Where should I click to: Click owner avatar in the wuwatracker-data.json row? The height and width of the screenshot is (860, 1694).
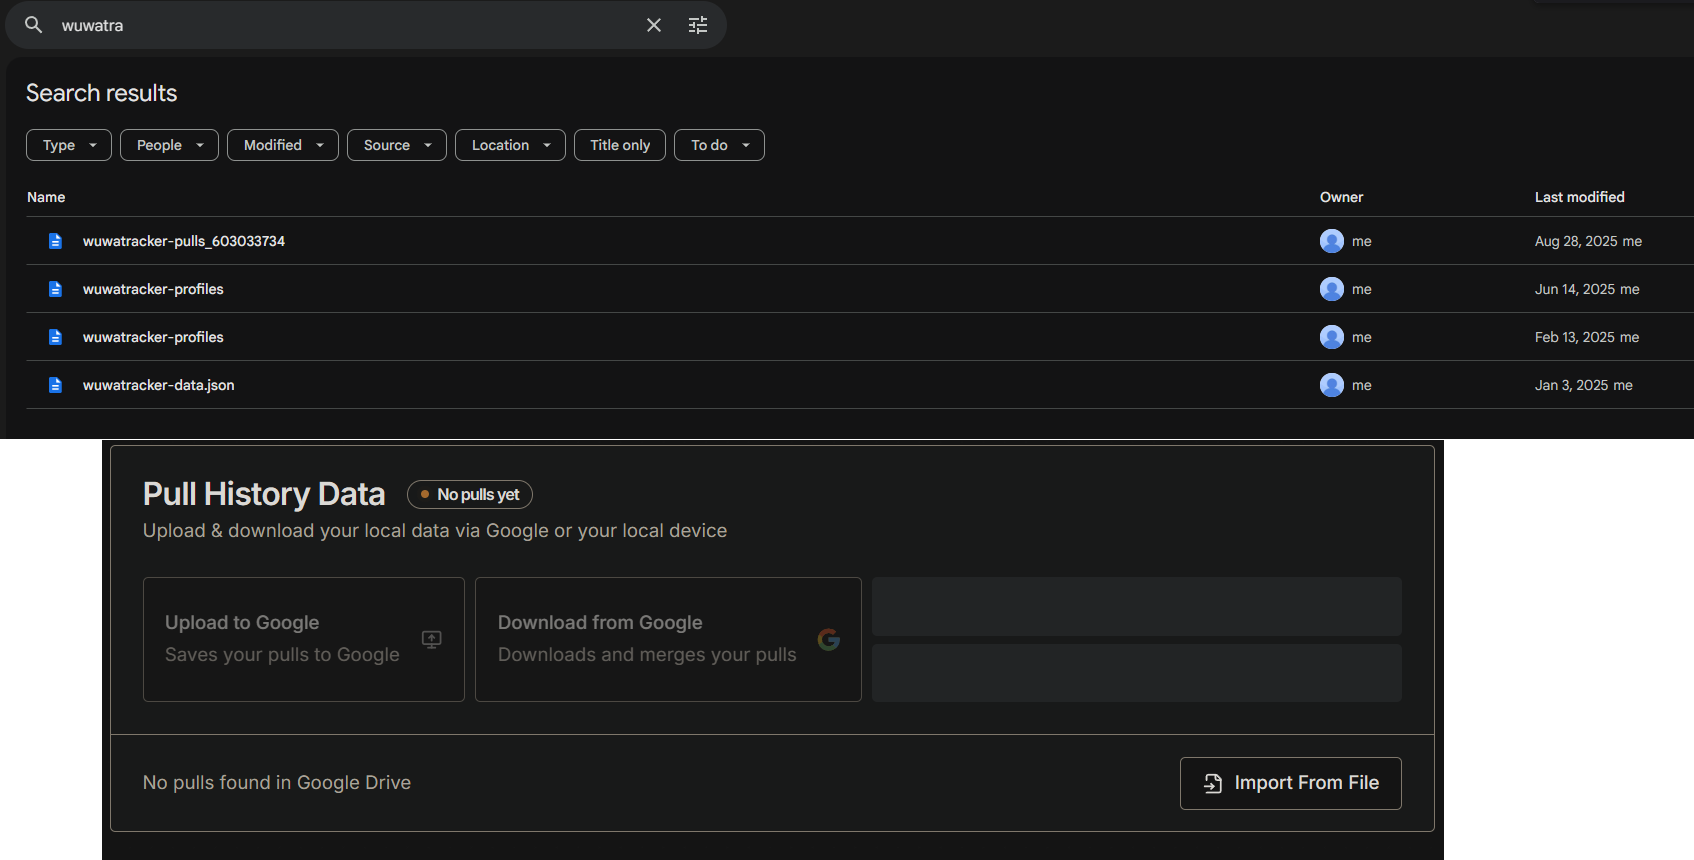point(1332,385)
